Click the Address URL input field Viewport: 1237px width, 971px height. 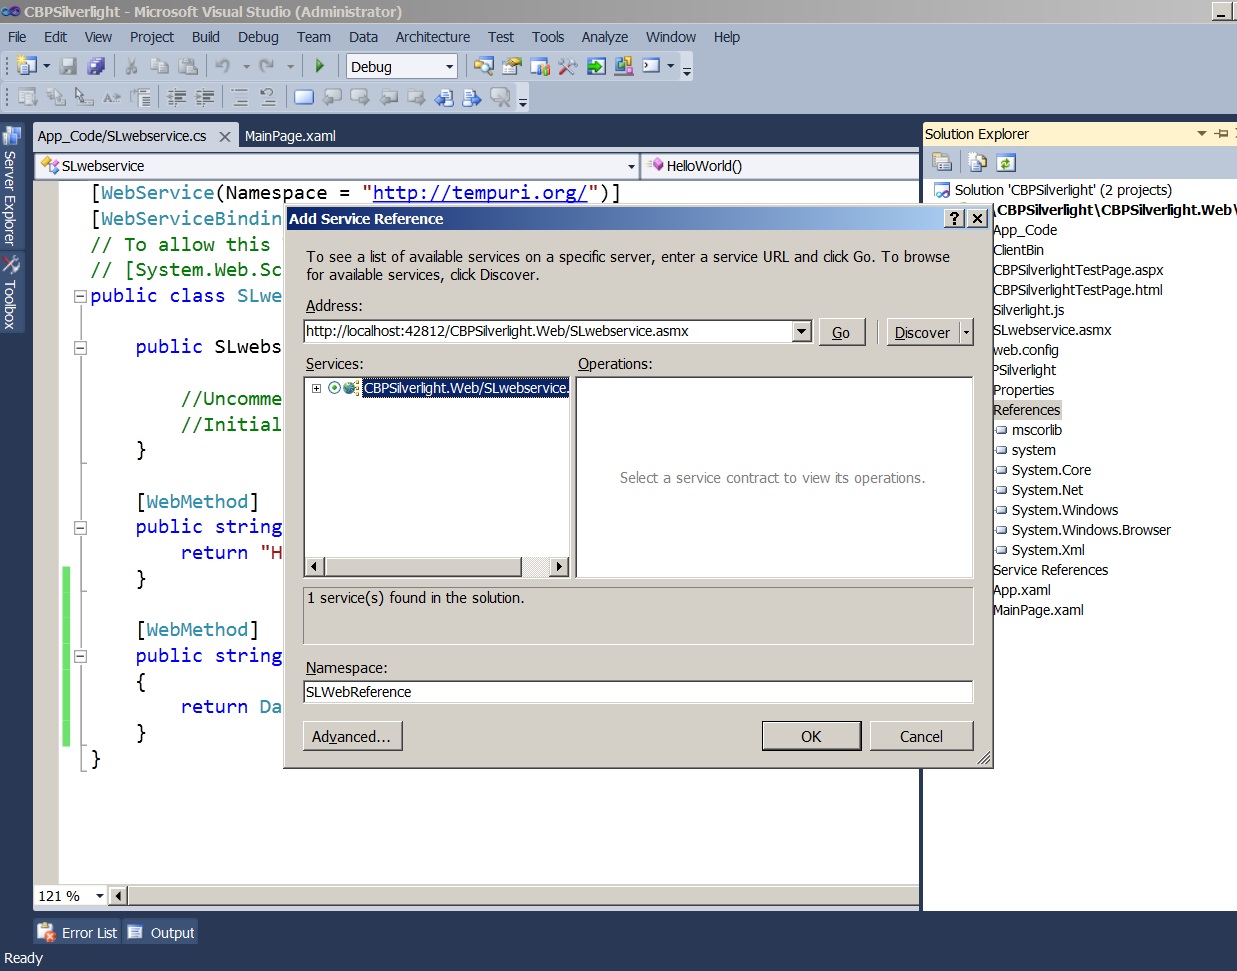pos(548,331)
